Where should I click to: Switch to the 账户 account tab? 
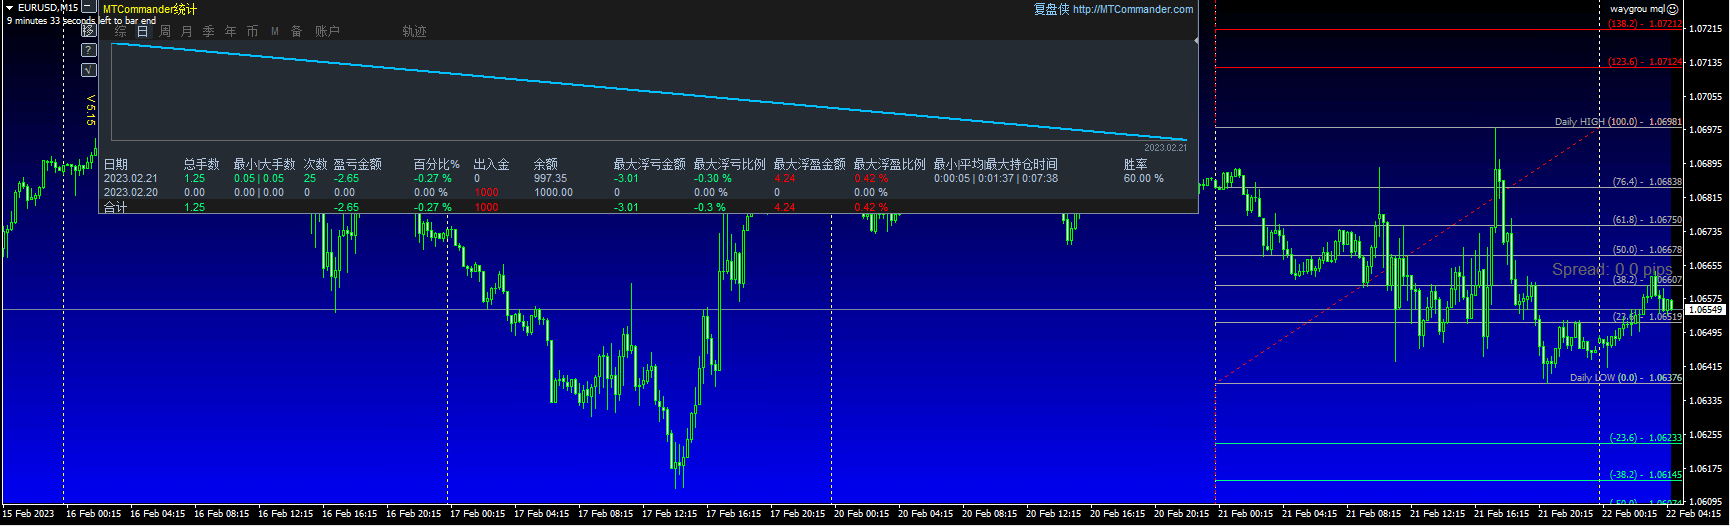(327, 31)
